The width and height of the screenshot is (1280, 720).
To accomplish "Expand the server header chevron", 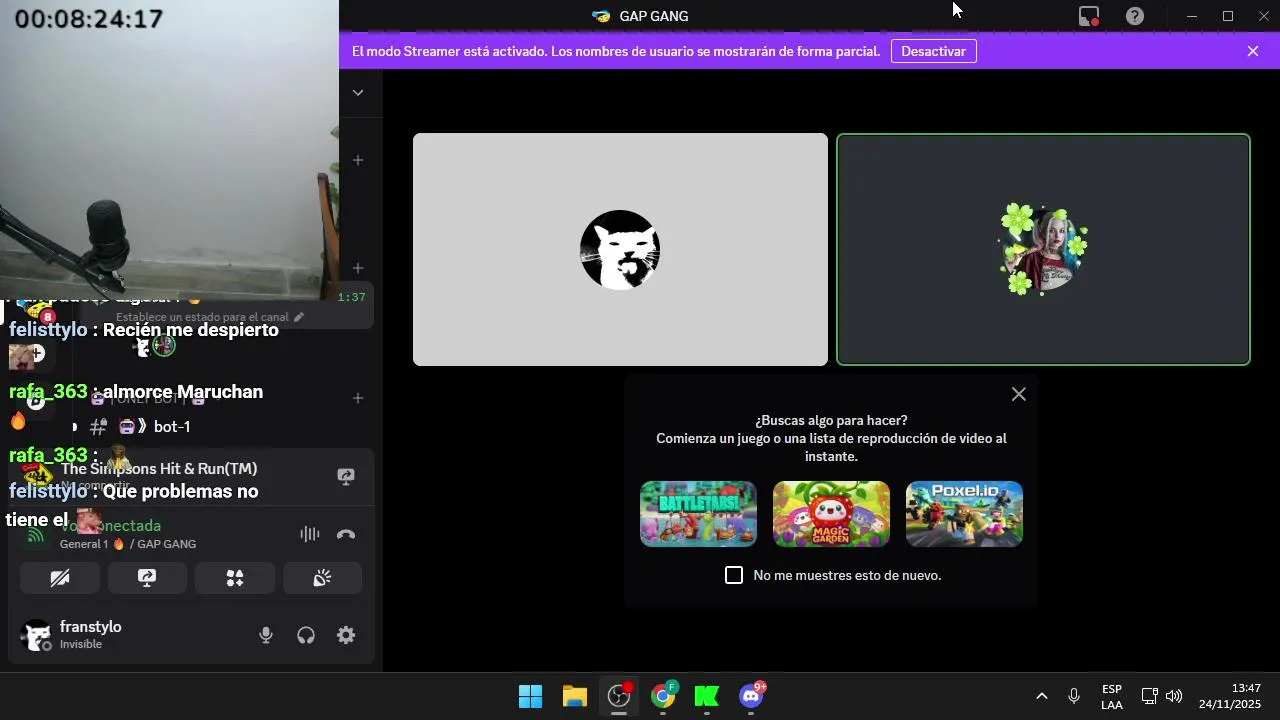I will [358, 93].
